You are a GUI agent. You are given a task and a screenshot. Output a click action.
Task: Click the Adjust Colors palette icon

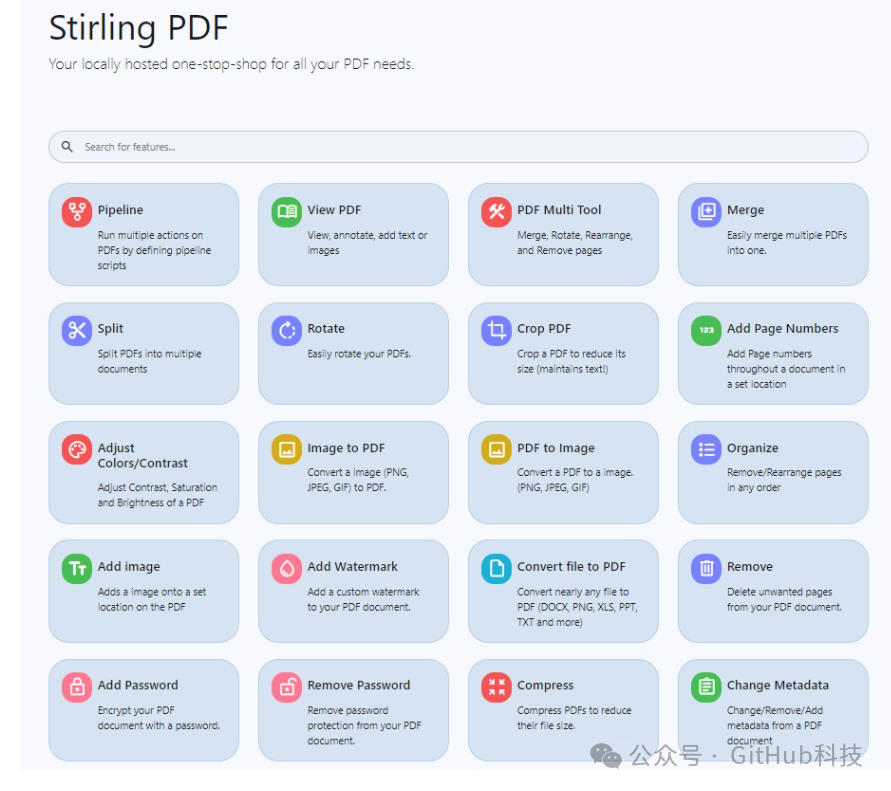click(77, 449)
